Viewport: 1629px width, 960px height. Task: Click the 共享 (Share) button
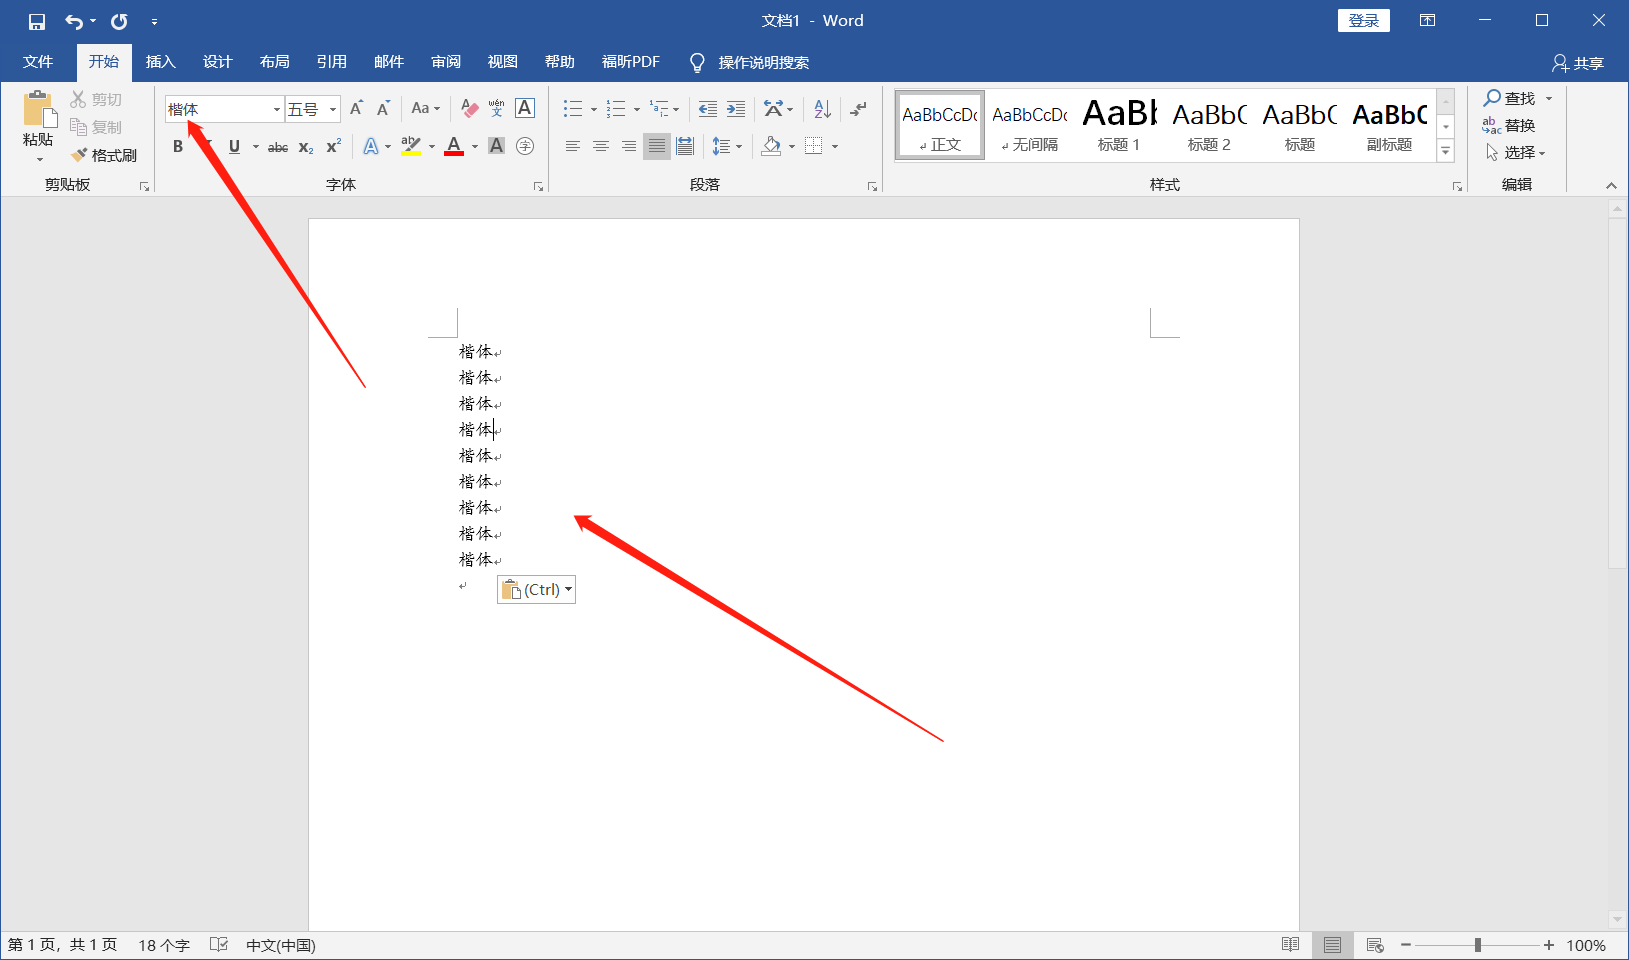1578,63
